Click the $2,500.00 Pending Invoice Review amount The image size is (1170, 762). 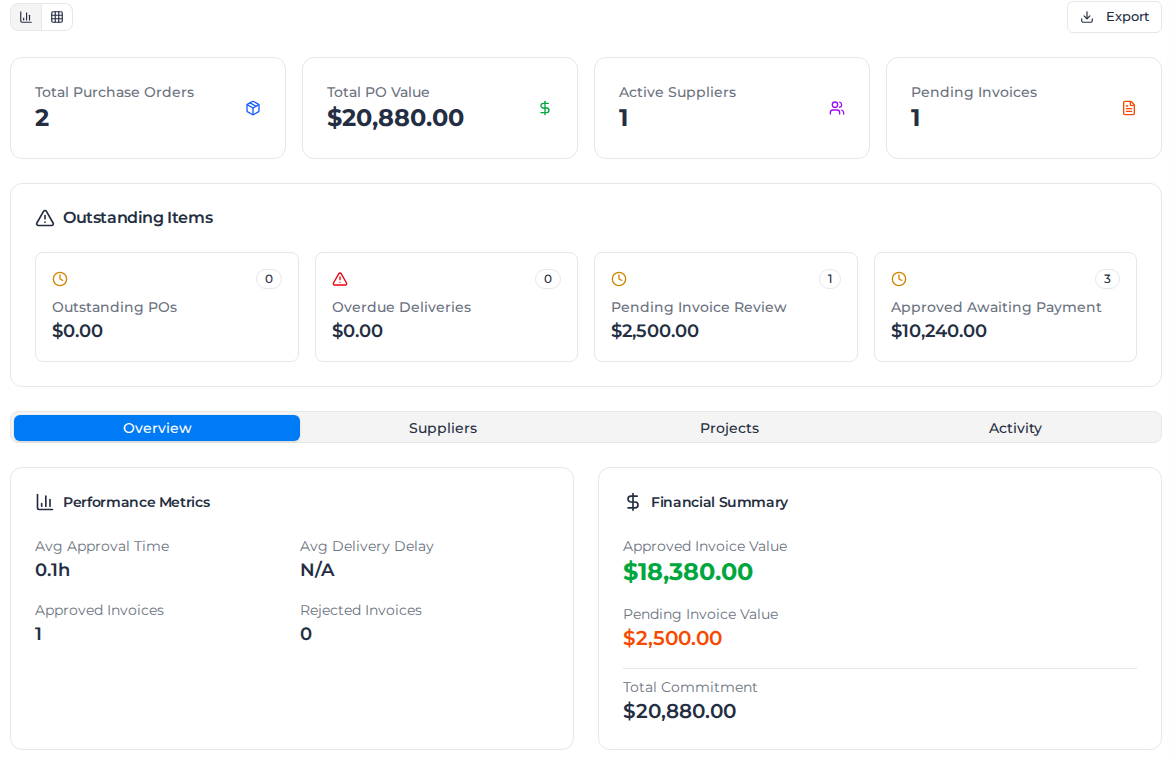(654, 331)
